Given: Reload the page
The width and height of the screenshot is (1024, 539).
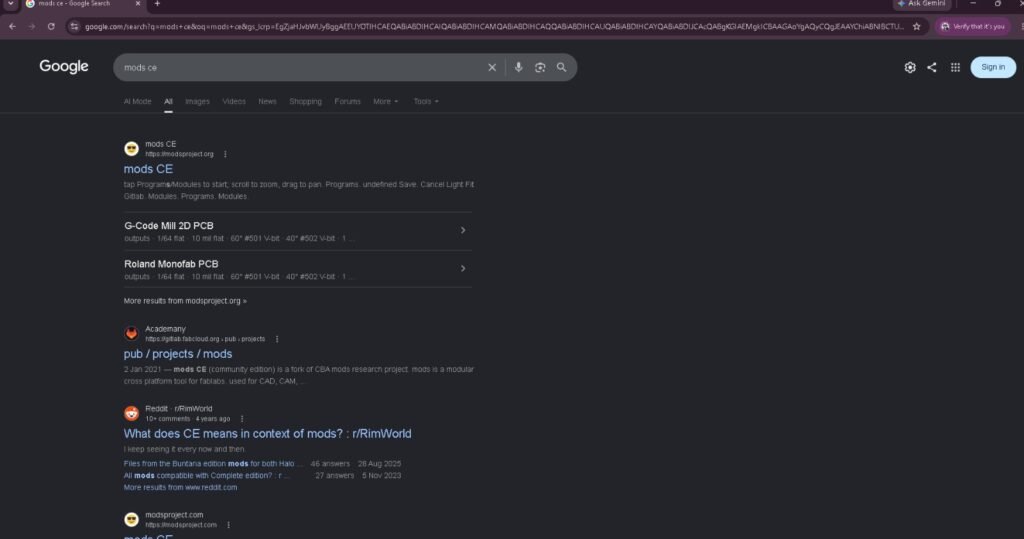Looking at the screenshot, I should coord(51,26).
